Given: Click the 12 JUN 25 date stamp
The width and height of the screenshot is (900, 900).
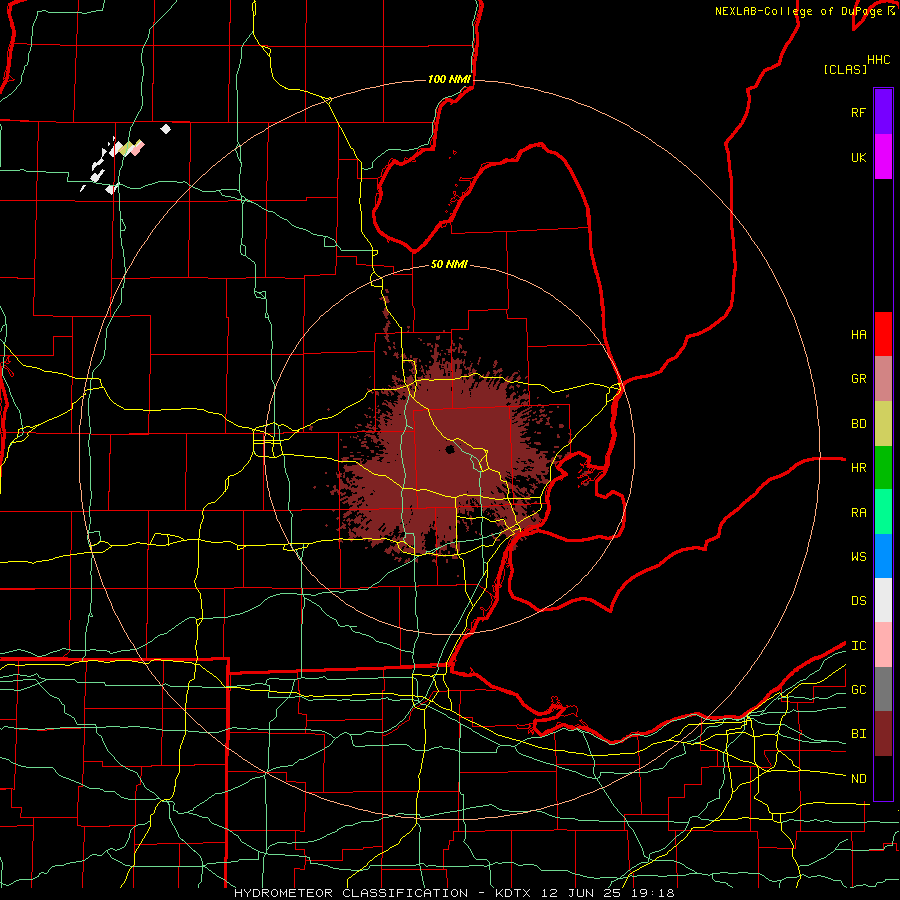Looking at the screenshot, I should coord(581,893).
